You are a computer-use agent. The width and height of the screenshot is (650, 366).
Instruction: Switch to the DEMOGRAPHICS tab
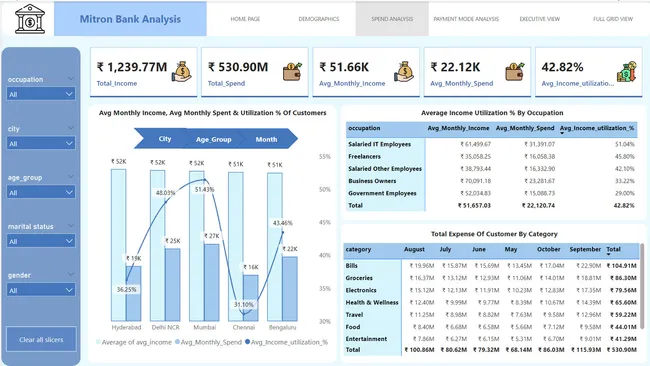(x=319, y=19)
